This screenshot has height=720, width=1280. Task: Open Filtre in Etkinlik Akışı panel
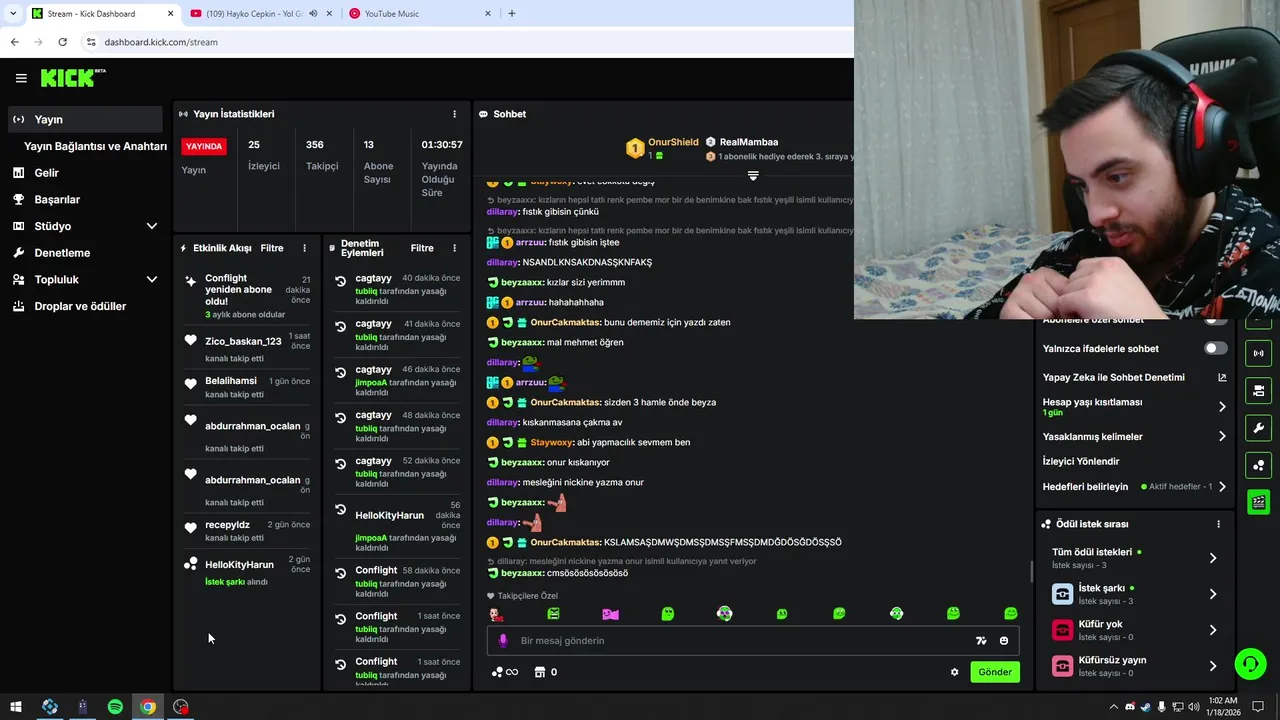[x=272, y=248]
